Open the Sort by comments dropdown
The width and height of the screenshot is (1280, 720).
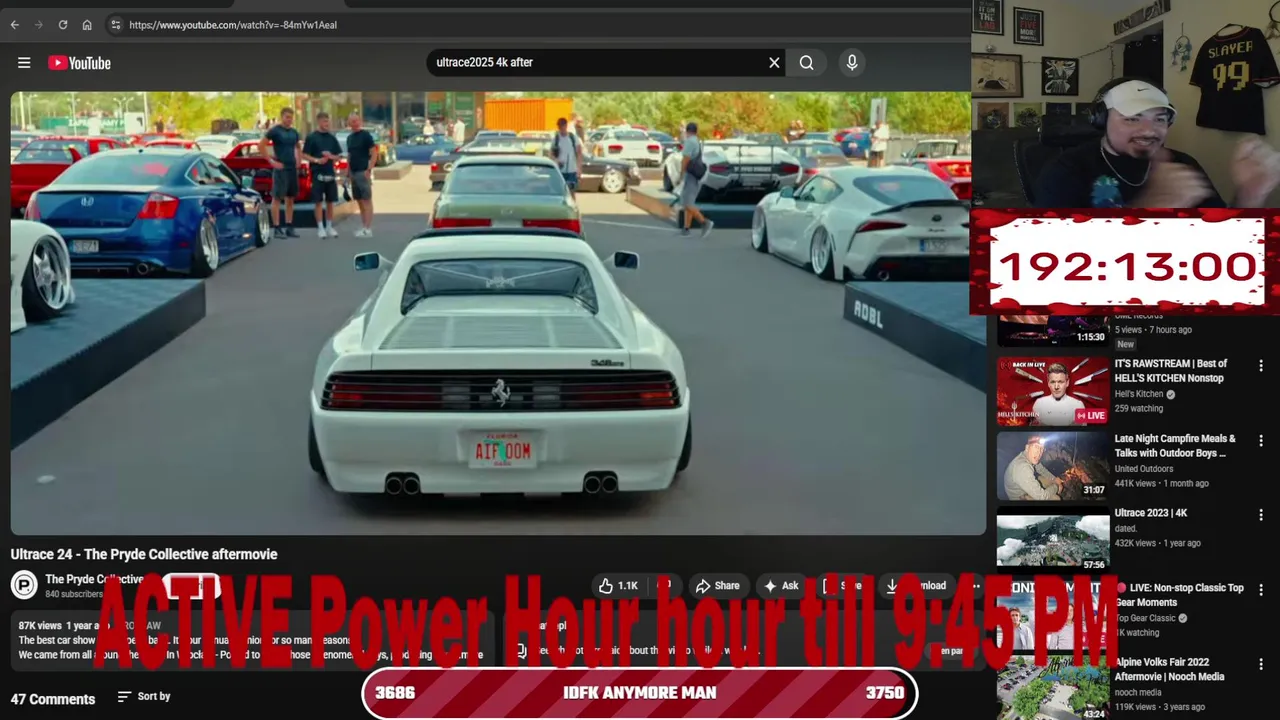[144, 696]
